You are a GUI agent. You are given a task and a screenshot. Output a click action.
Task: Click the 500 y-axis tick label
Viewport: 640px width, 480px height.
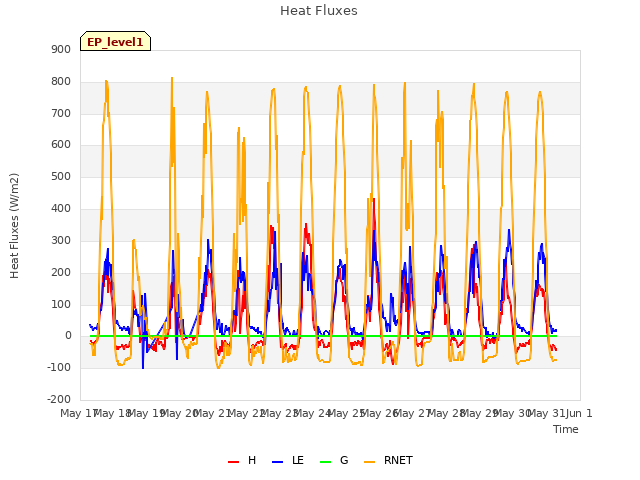click(61, 177)
